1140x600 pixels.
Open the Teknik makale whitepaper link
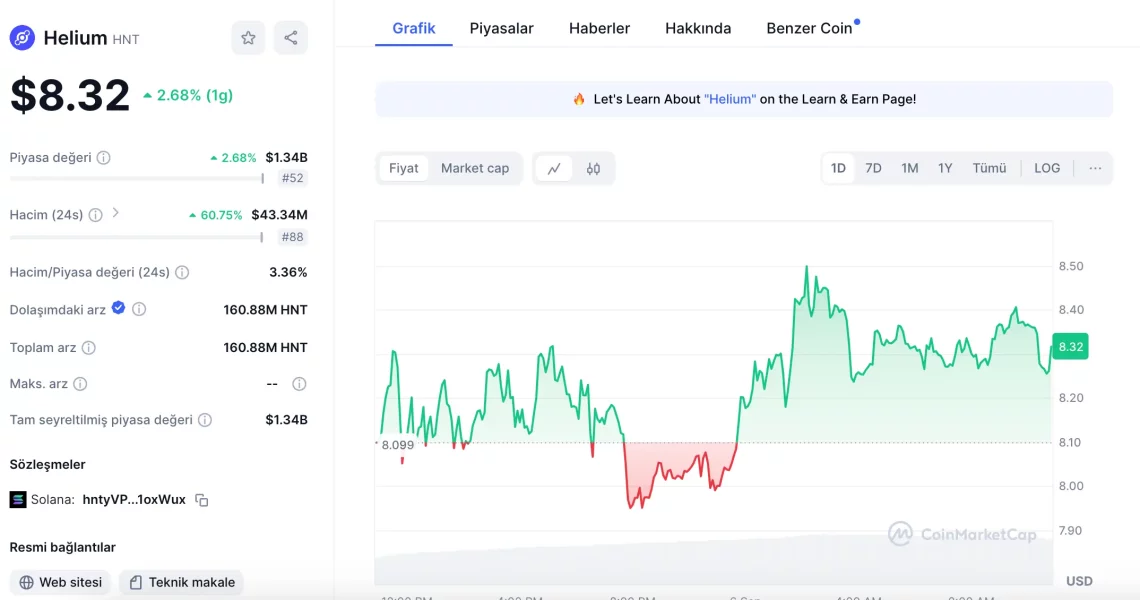[181, 582]
